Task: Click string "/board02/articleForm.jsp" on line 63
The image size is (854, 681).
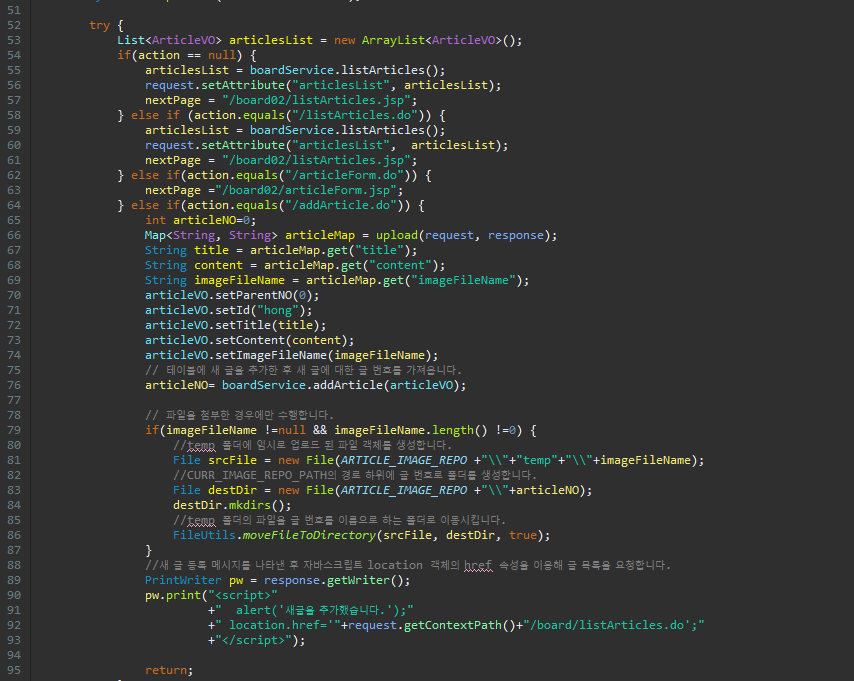Action: (306, 190)
